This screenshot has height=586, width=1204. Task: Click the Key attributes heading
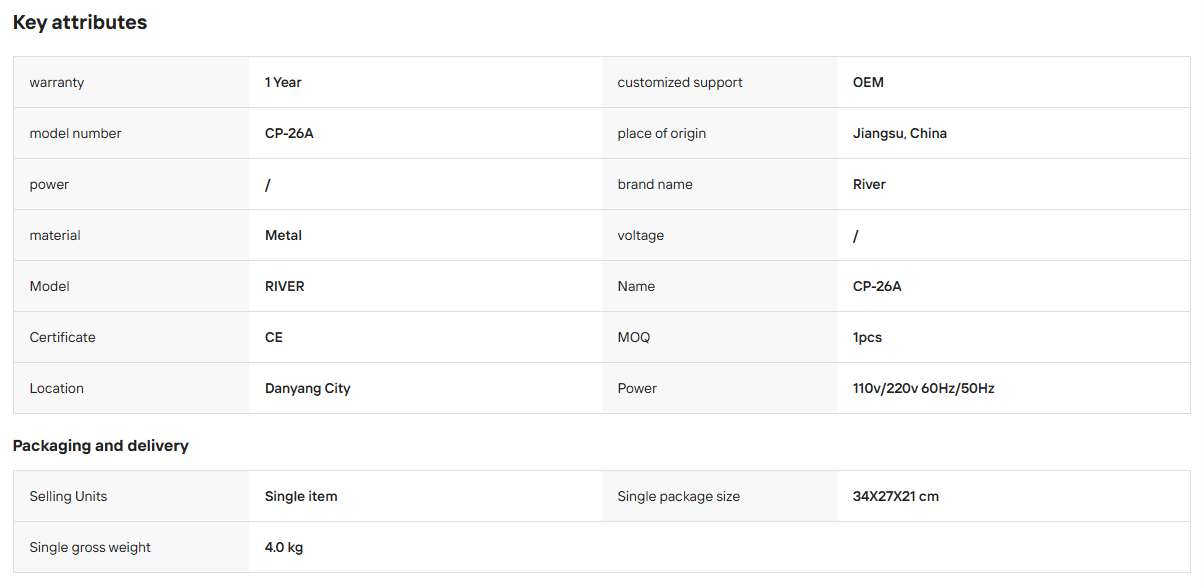(80, 22)
